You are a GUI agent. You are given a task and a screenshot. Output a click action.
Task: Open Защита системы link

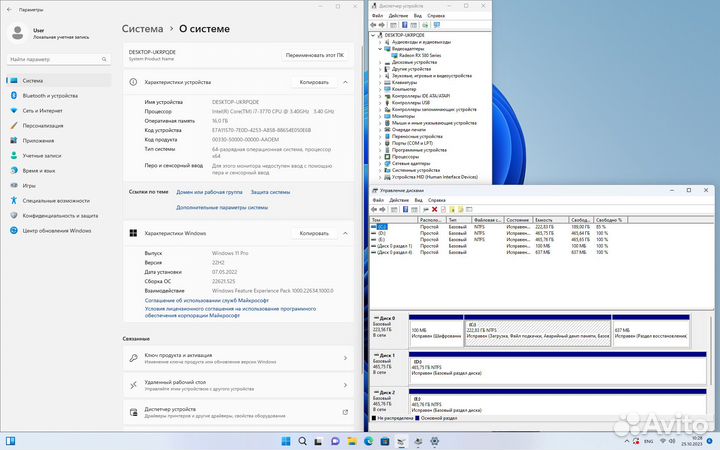click(x=270, y=192)
